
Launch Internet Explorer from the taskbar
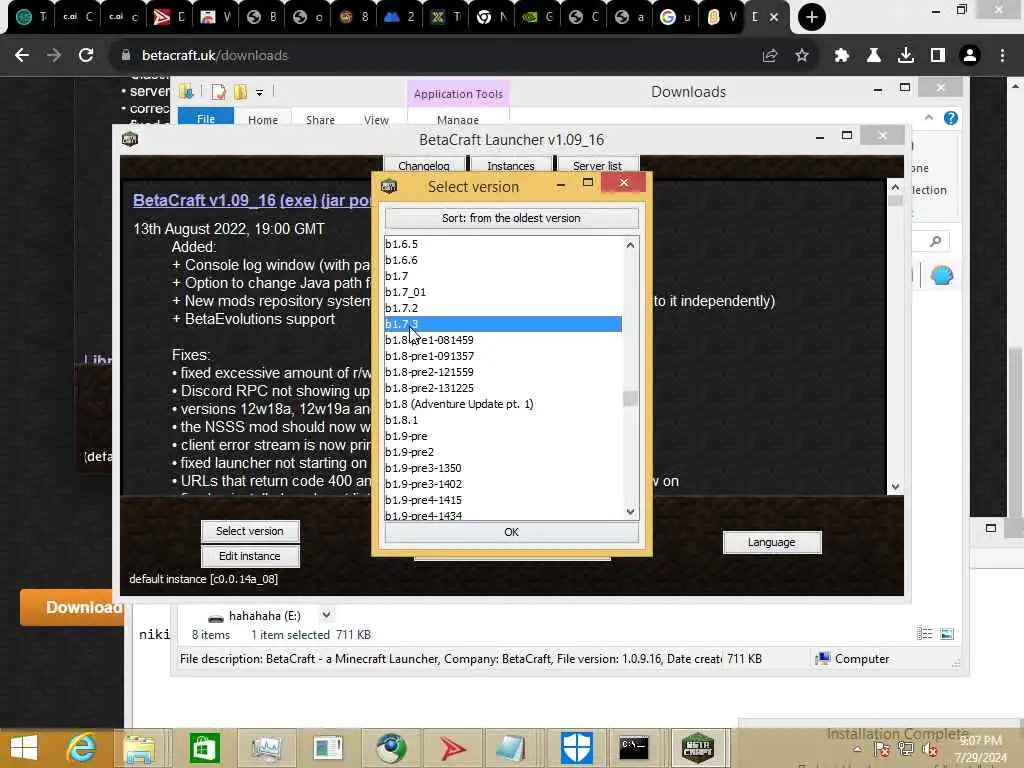82,748
